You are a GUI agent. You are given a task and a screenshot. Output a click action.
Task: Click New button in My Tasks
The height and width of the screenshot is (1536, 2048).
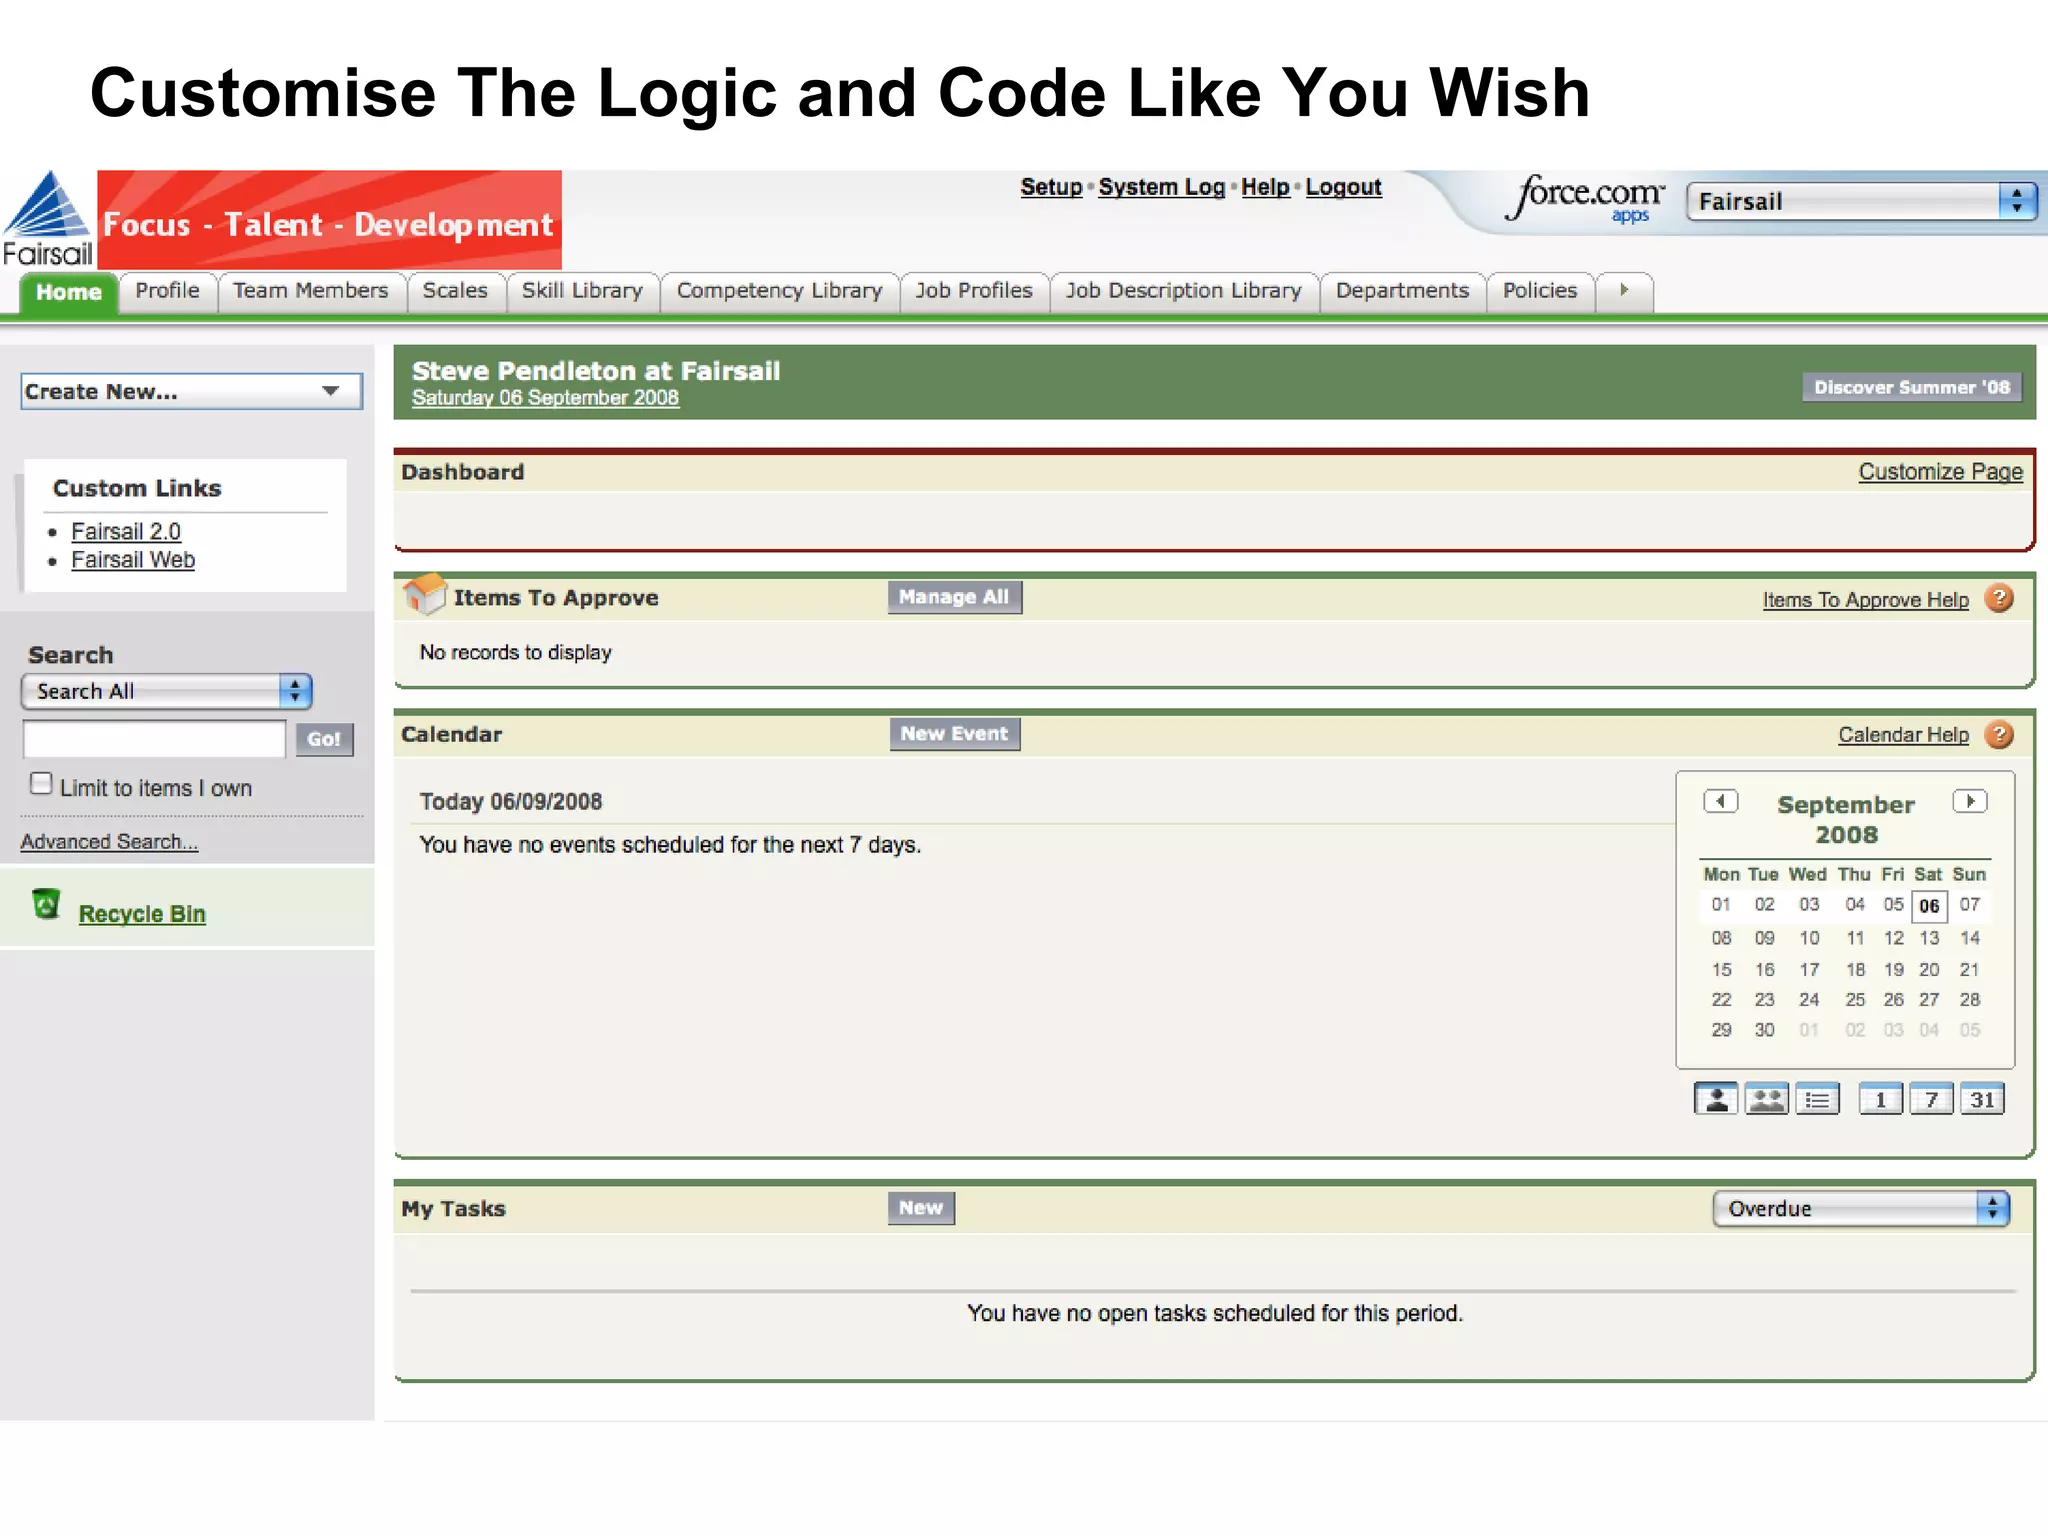click(x=921, y=1208)
